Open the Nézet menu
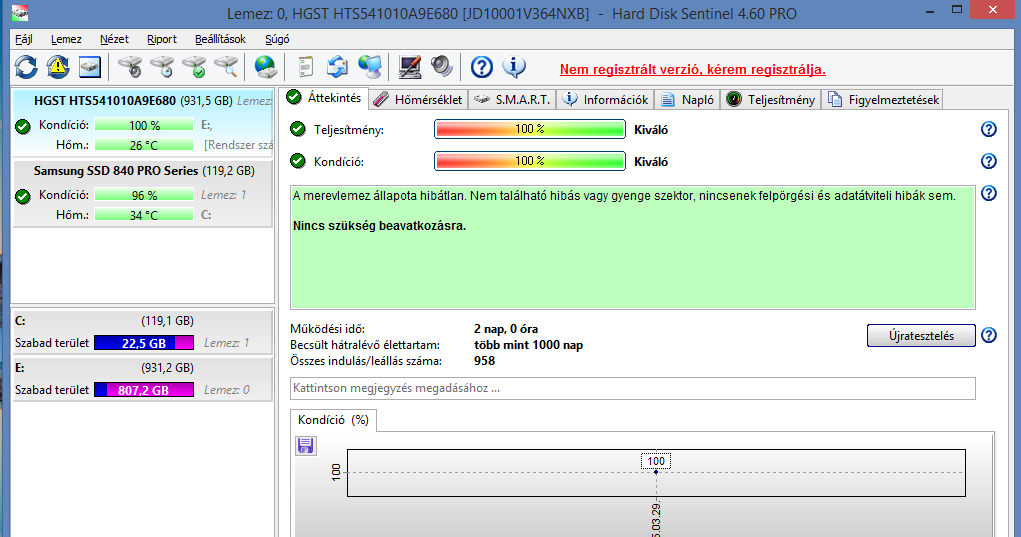Viewport: 1021px width, 537px height. 114,39
